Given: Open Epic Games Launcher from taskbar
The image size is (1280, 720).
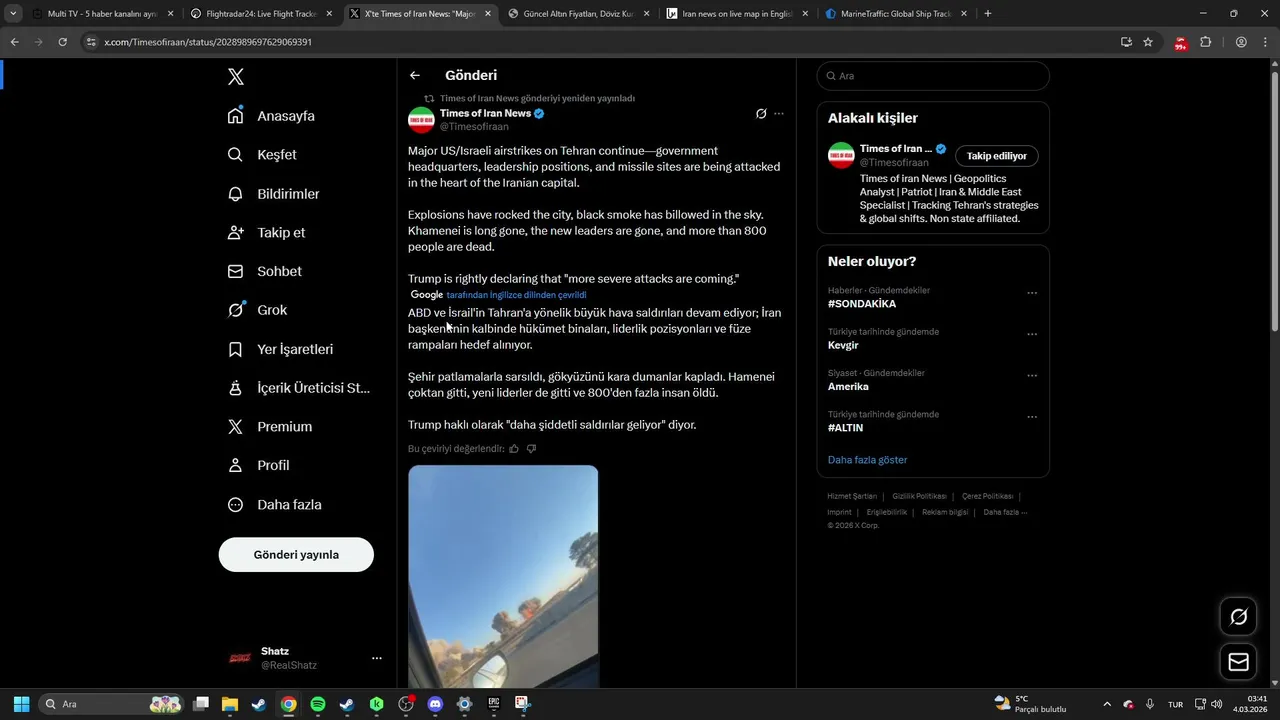Looking at the screenshot, I should tap(493, 704).
